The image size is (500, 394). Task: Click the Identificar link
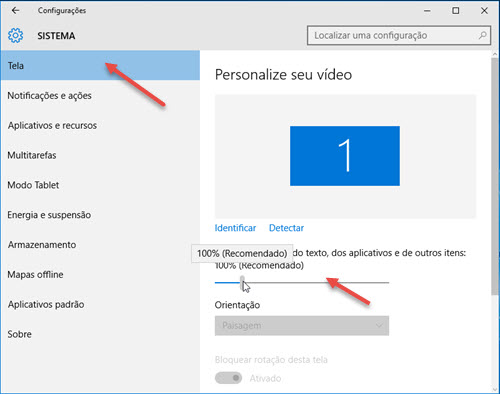235,228
